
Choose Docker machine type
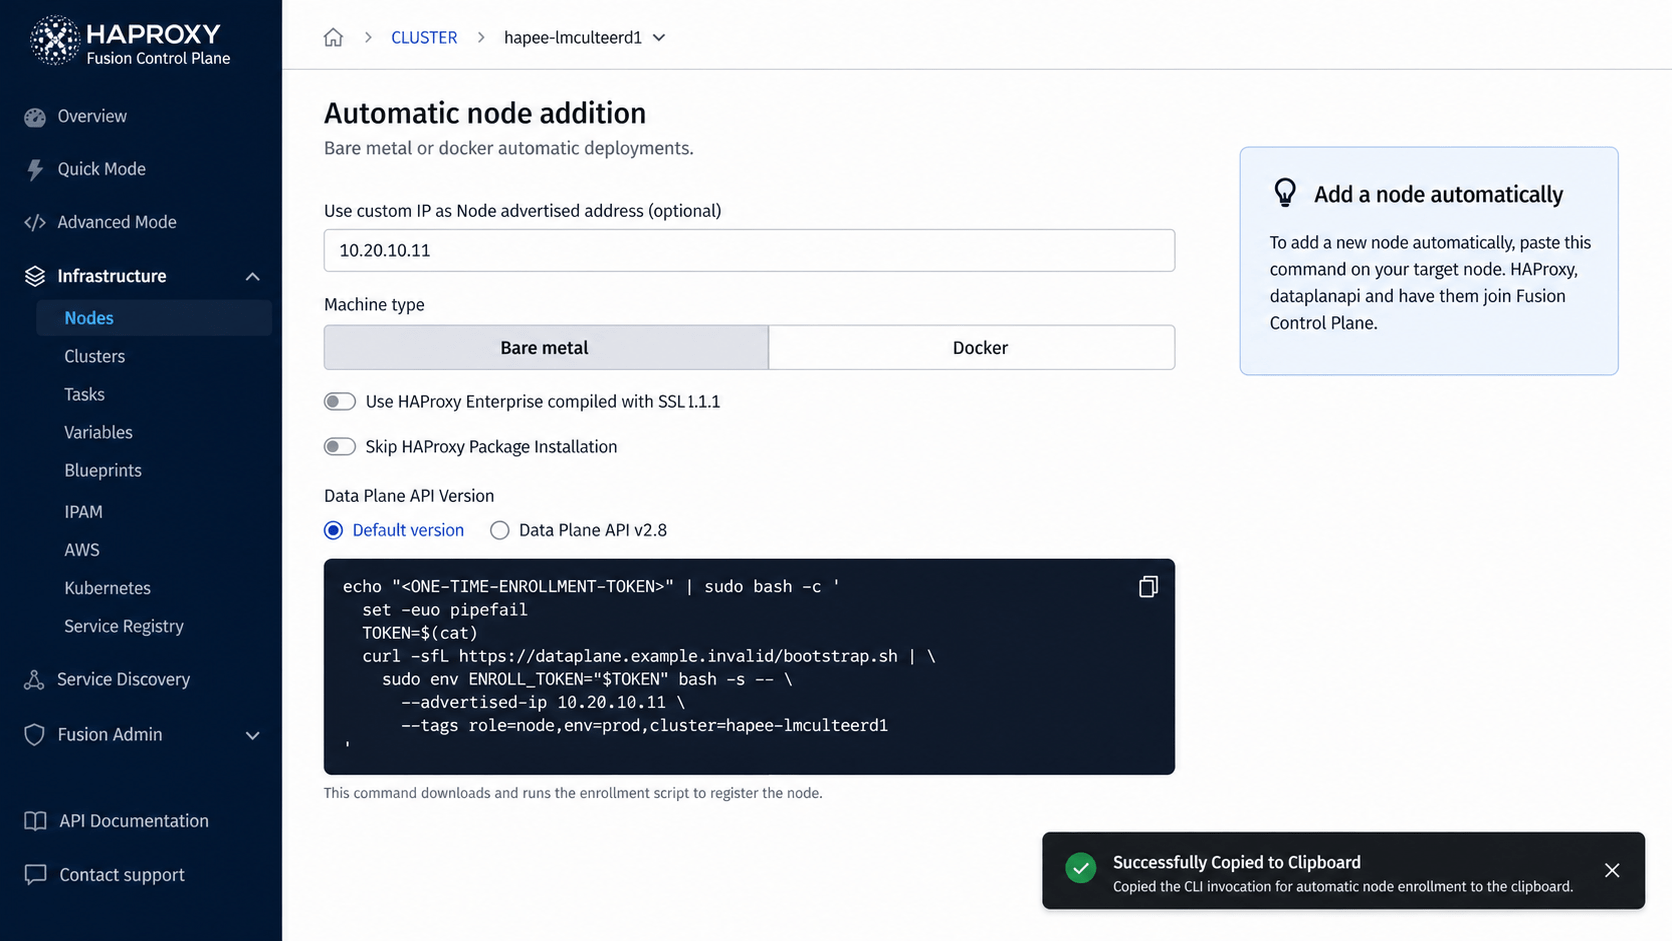coord(972,348)
